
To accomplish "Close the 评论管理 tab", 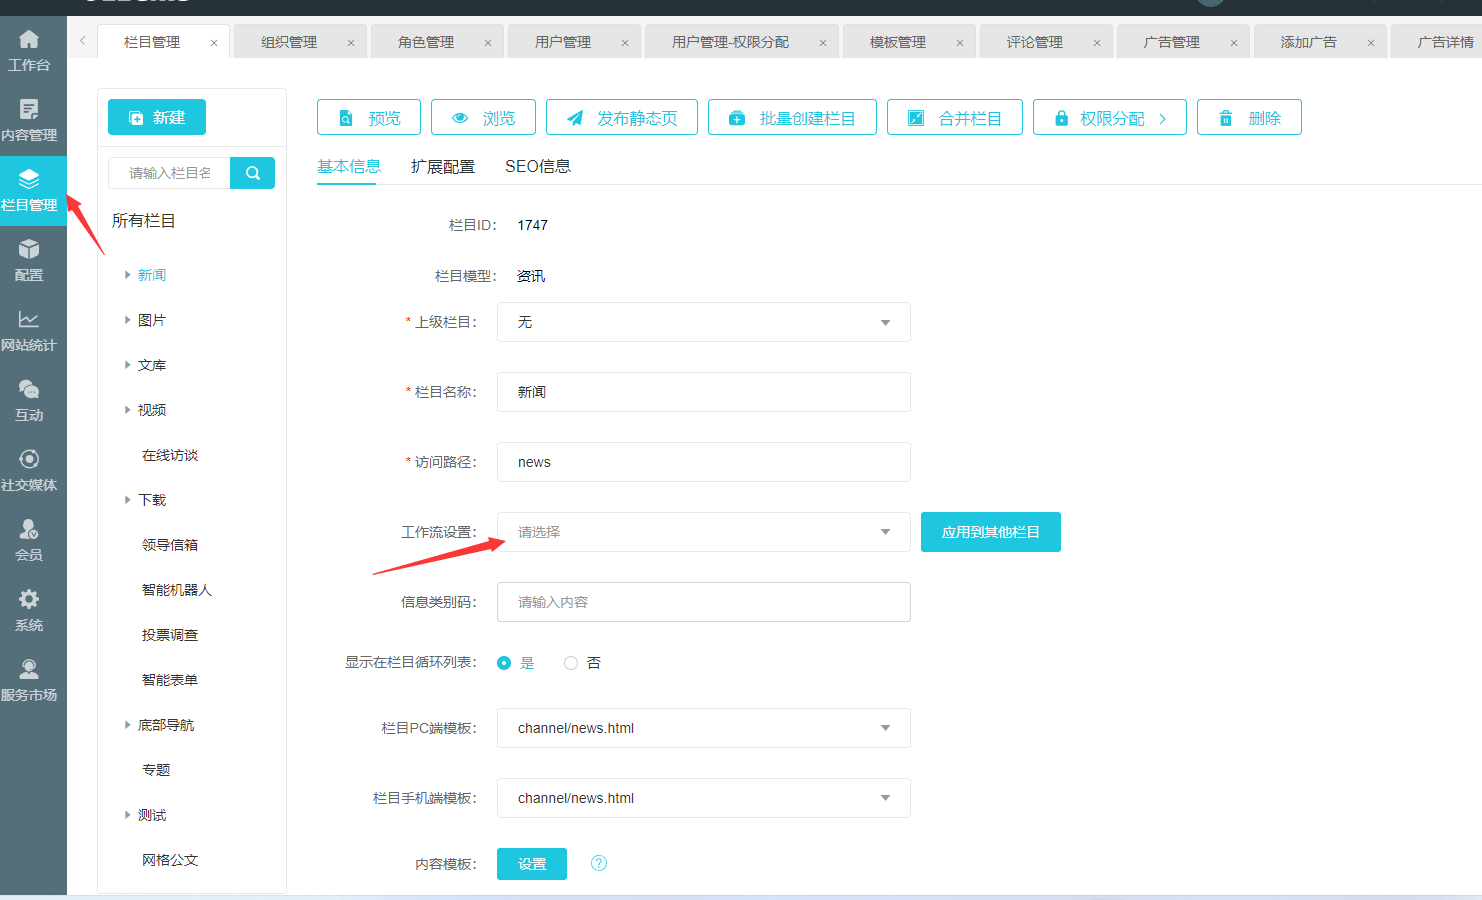I will coord(1097,43).
